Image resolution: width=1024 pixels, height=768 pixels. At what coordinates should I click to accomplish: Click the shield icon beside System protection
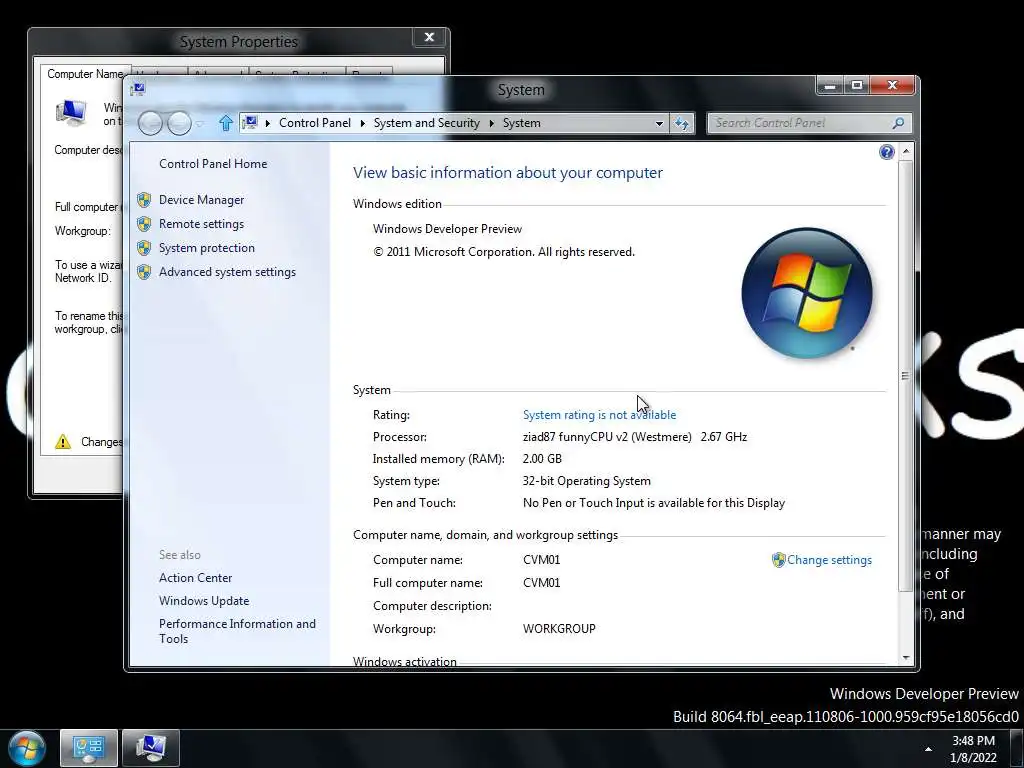[144, 248]
